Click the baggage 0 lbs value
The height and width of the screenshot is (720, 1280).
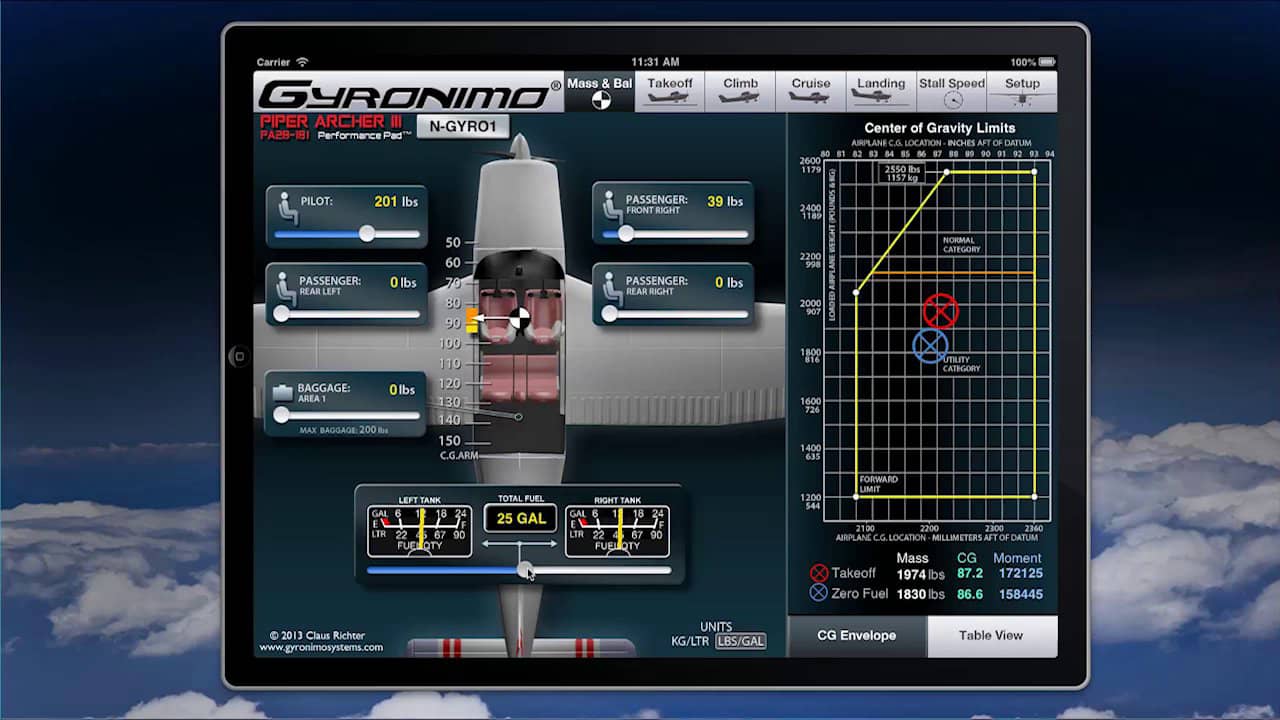point(403,389)
